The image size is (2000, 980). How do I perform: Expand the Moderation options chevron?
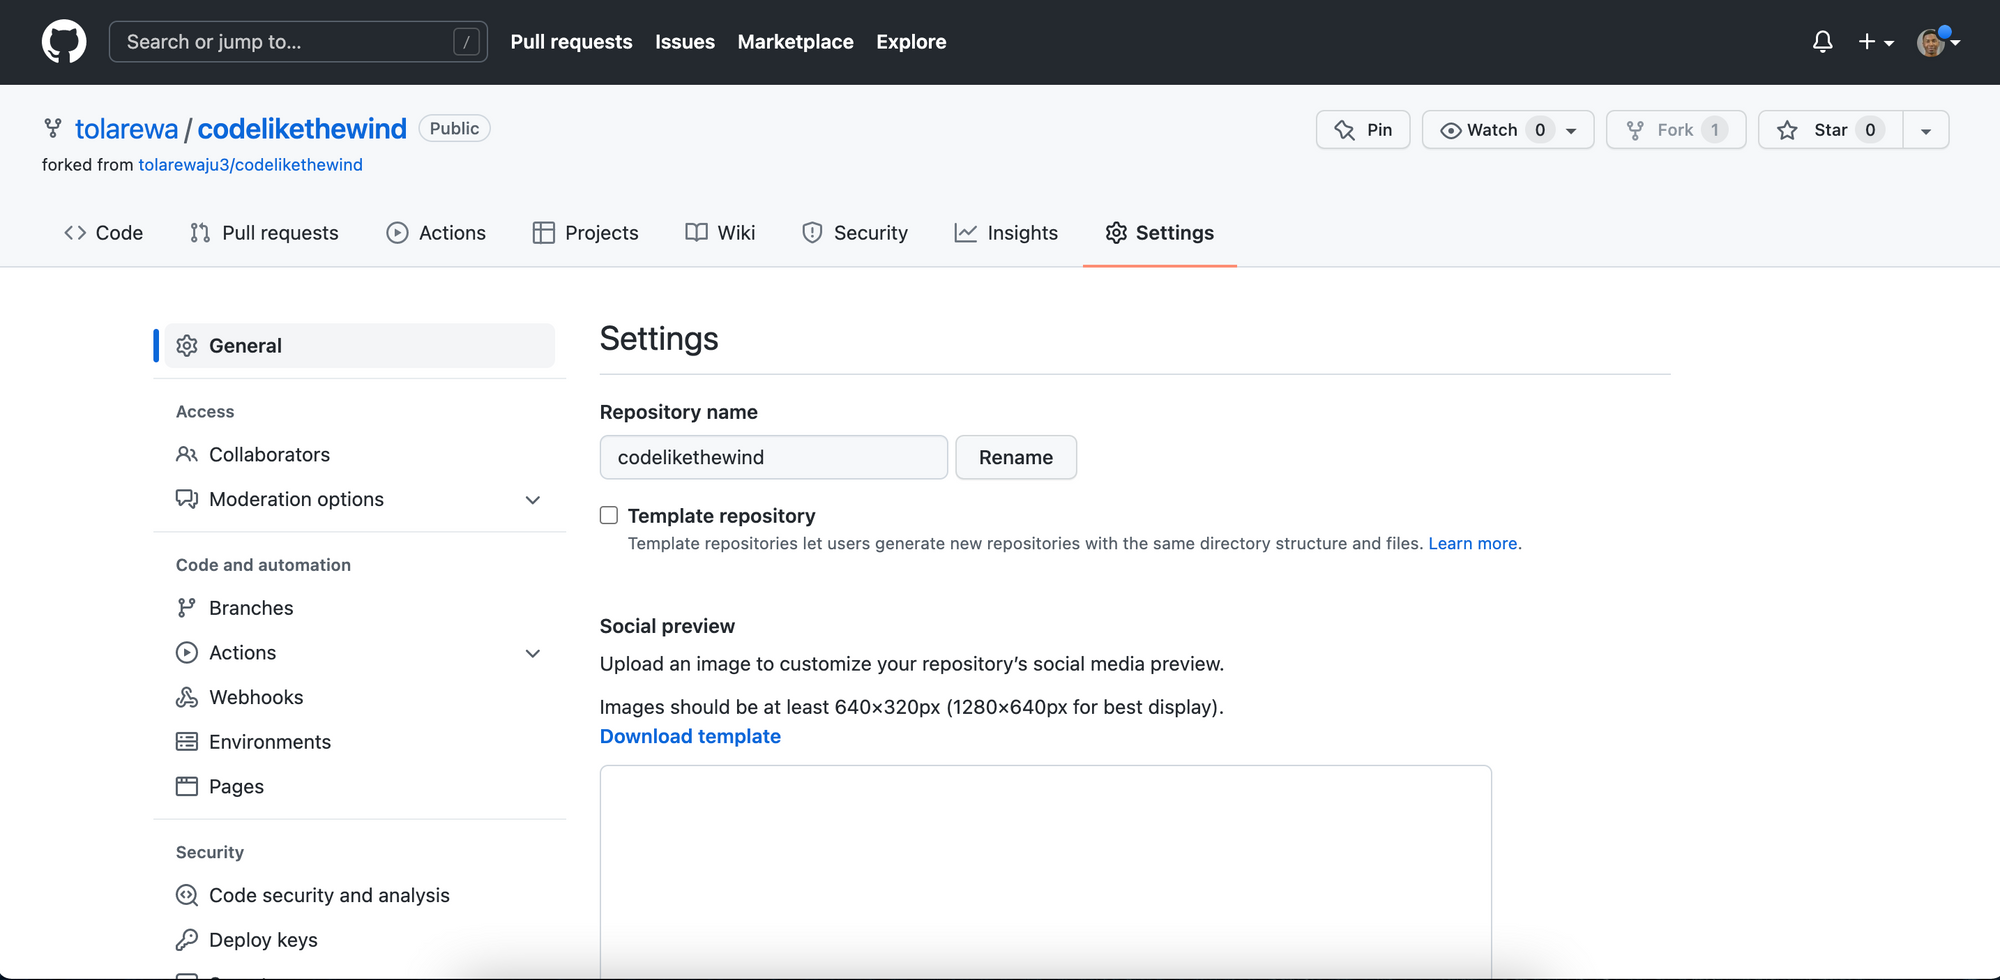pyautogui.click(x=533, y=500)
